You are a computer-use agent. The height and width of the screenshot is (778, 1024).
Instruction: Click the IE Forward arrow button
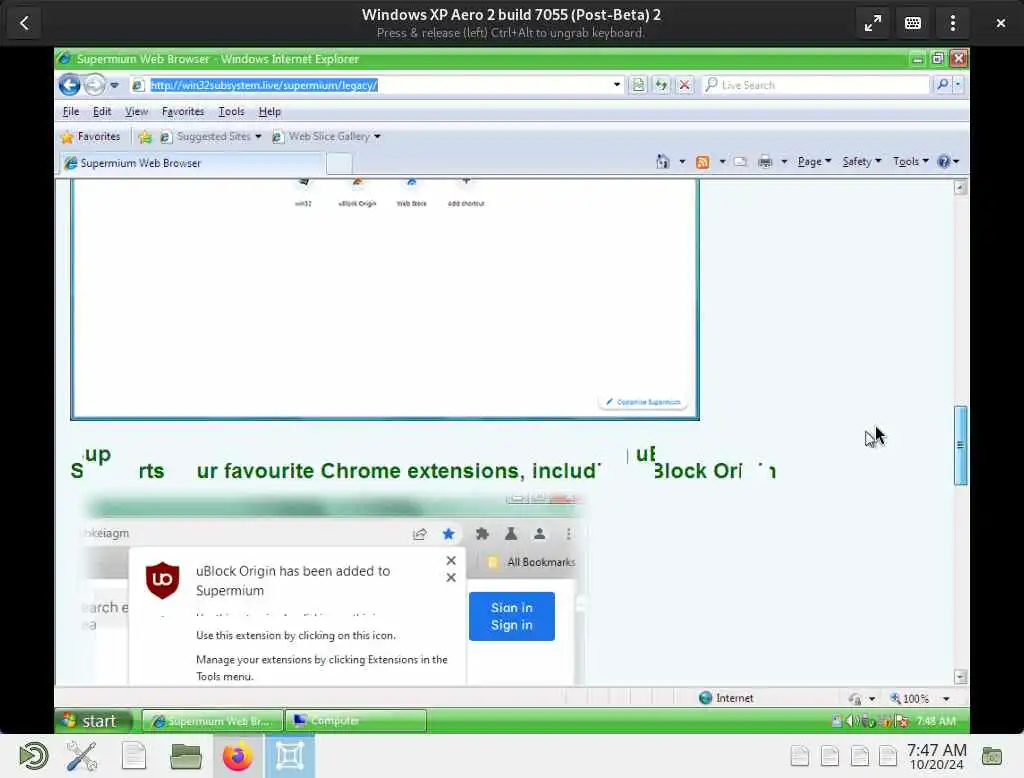[95, 85]
